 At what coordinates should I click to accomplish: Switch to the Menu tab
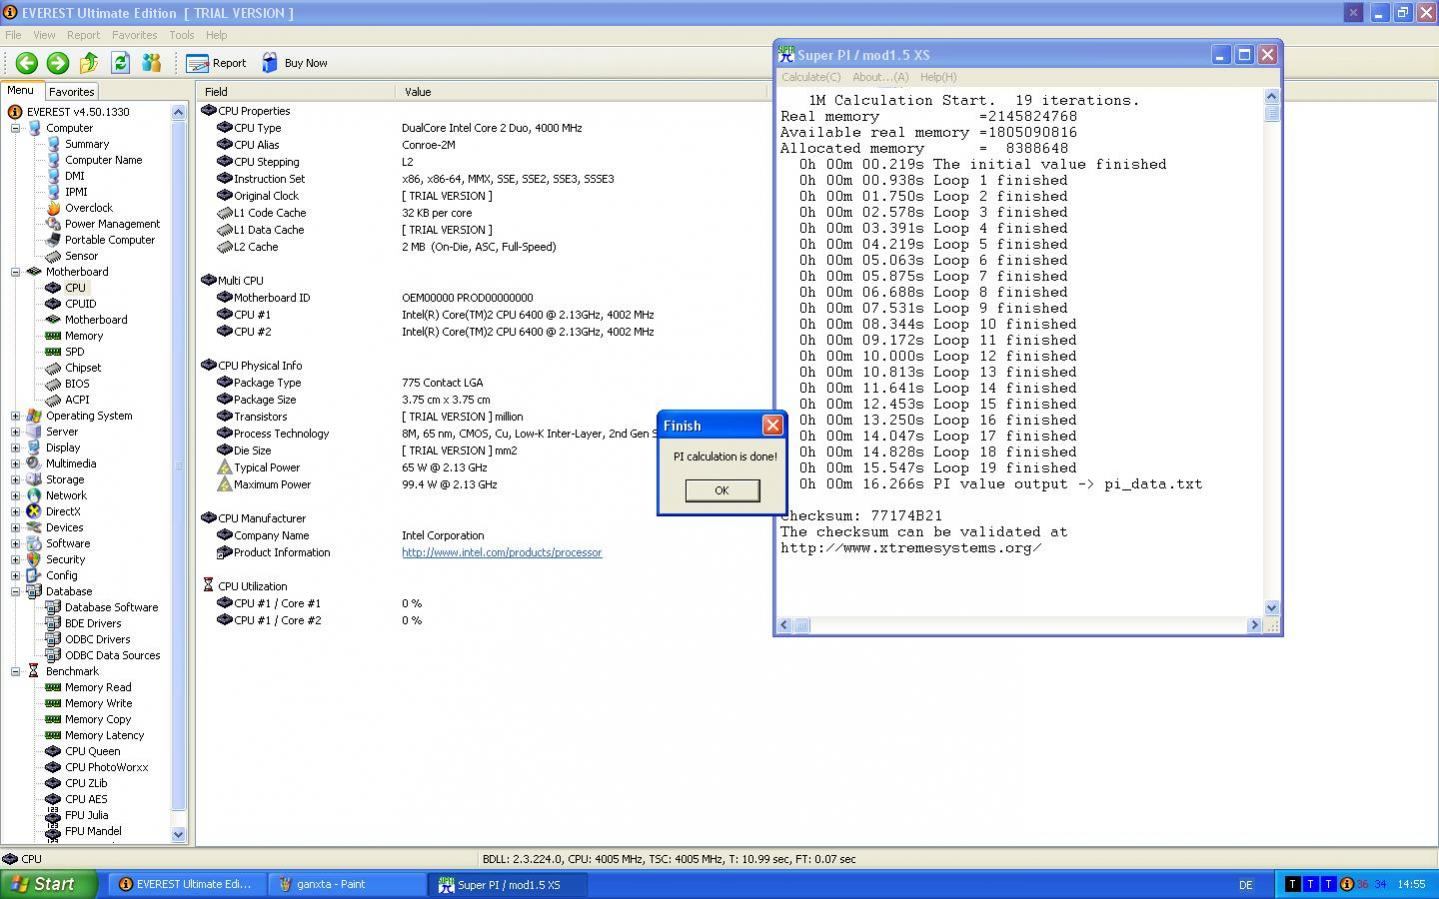tap(20, 90)
